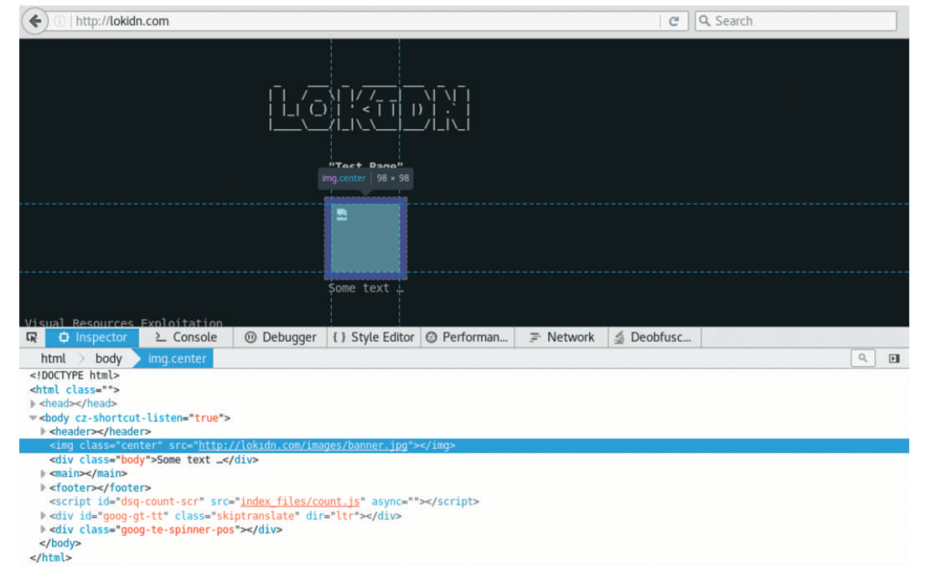Click the broken image icon in highlighted box
The image size is (935, 577).
coord(342,215)
